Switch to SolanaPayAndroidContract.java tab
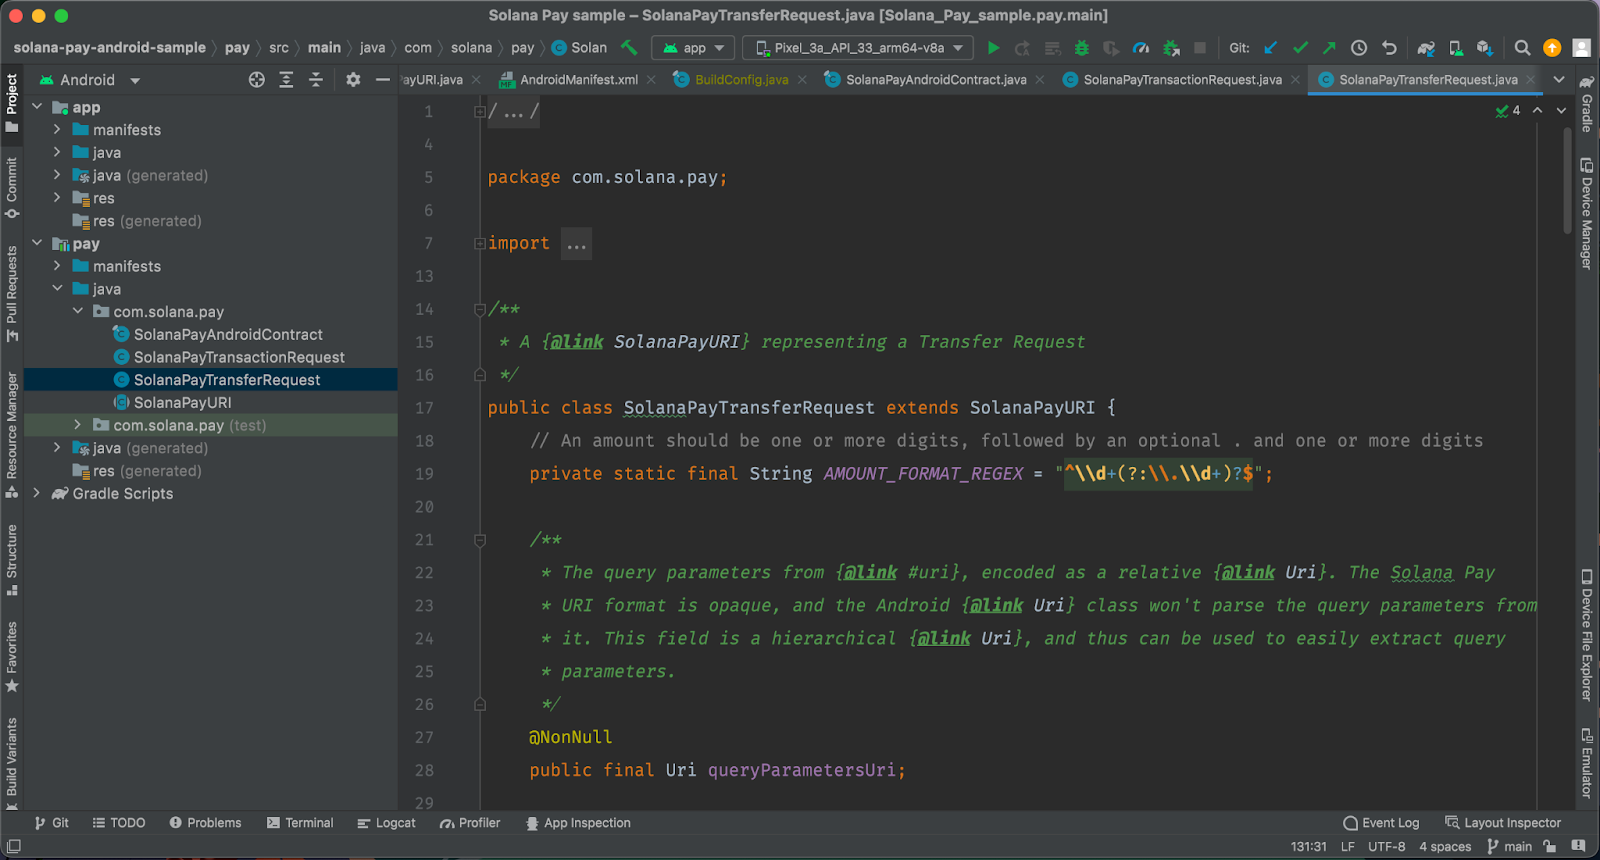This screenshot has height=860, width=1600. click(935, 80)
